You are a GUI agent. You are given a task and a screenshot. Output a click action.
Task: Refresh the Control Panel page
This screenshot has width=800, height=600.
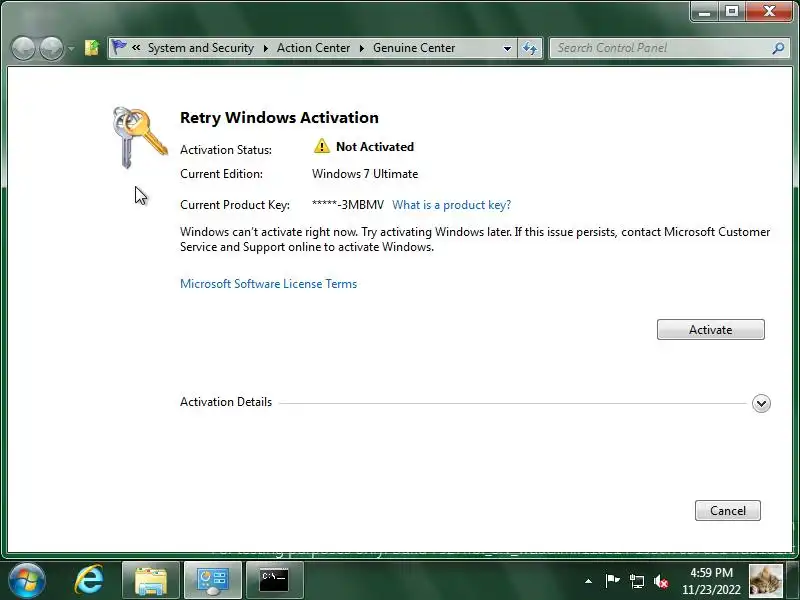point(530,48)
